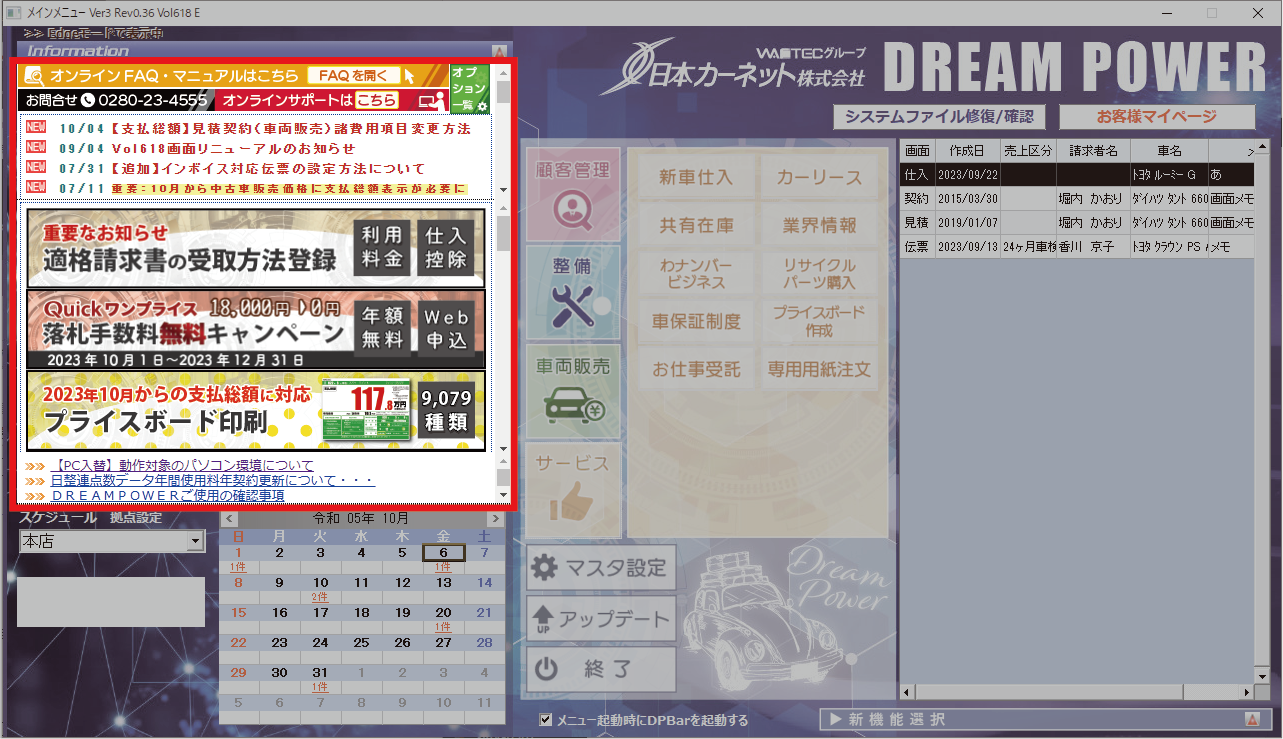The width and height of the screenshot is (1283, 739).
Task: Click the 請求者名 column header
Action: coord(1093,151)
